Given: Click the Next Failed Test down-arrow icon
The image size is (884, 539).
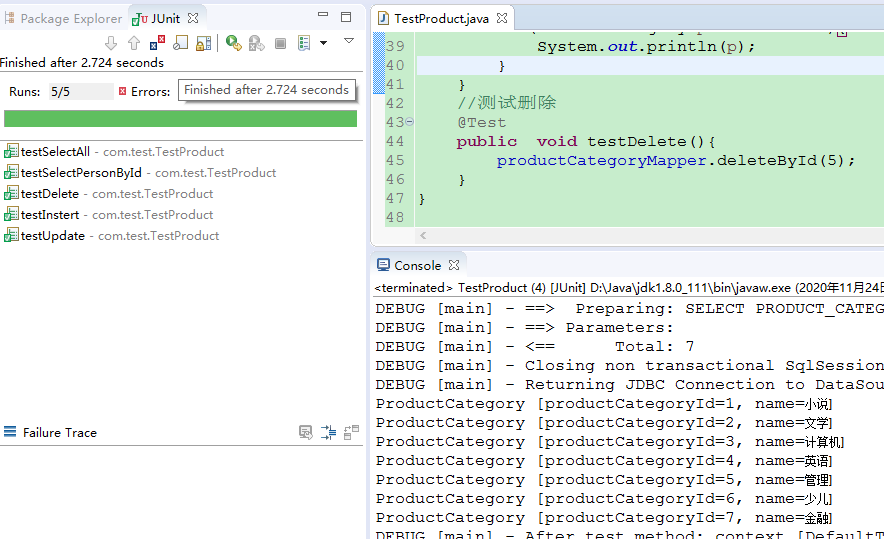Looking at the screenshot, I should pyautogui.click(x=111, y=43).
